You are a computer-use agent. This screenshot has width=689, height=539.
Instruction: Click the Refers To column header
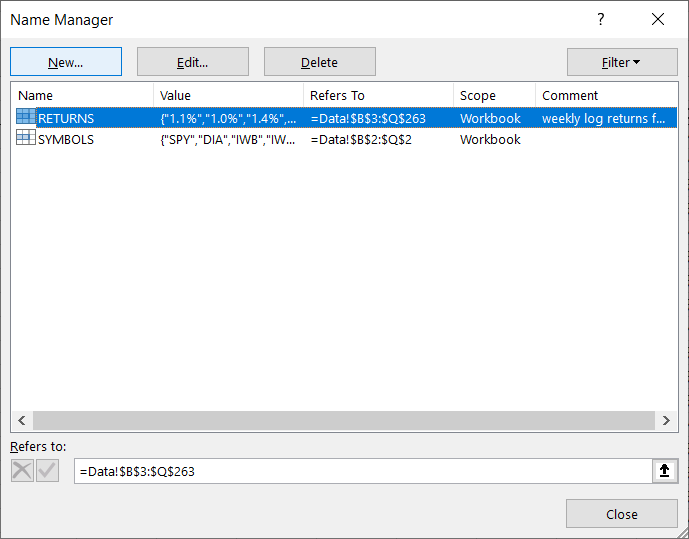(x=377, y=96)
